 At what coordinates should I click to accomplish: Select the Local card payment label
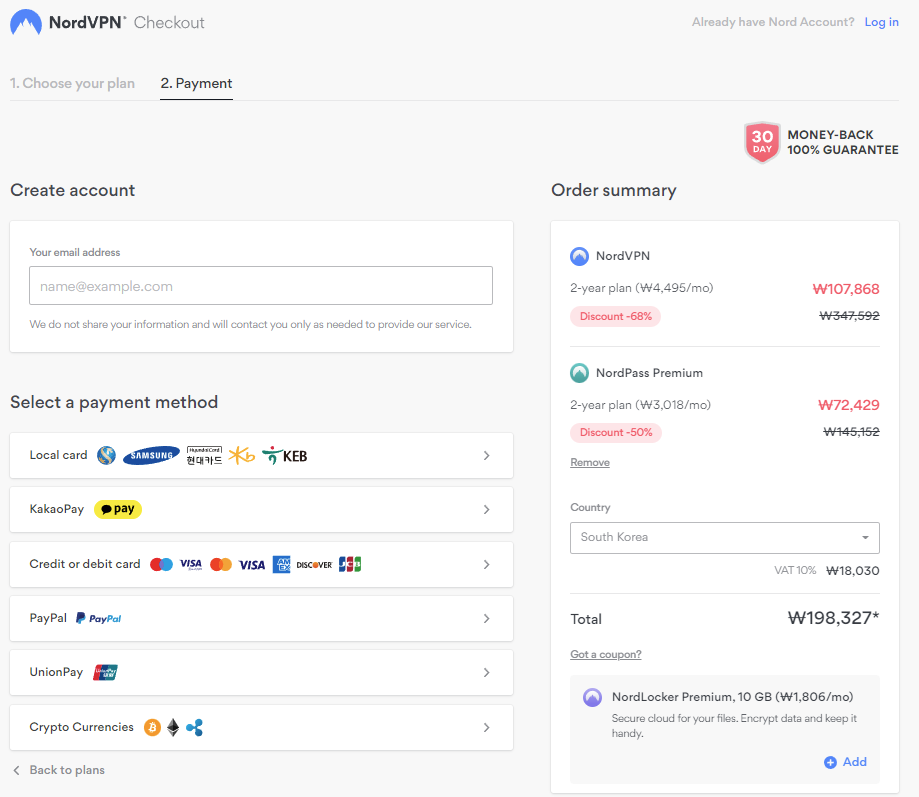(x=58, y=455)
